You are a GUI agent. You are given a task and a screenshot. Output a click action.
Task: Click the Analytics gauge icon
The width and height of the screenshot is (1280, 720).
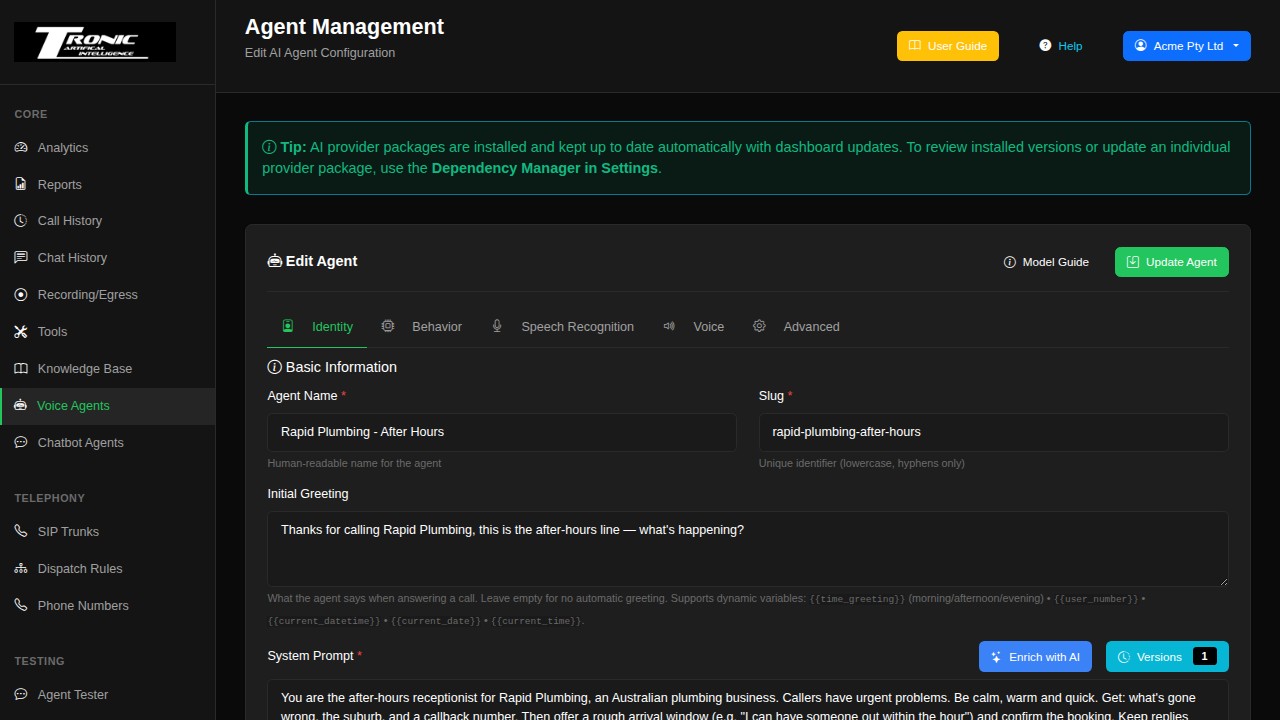coord(21,148)
